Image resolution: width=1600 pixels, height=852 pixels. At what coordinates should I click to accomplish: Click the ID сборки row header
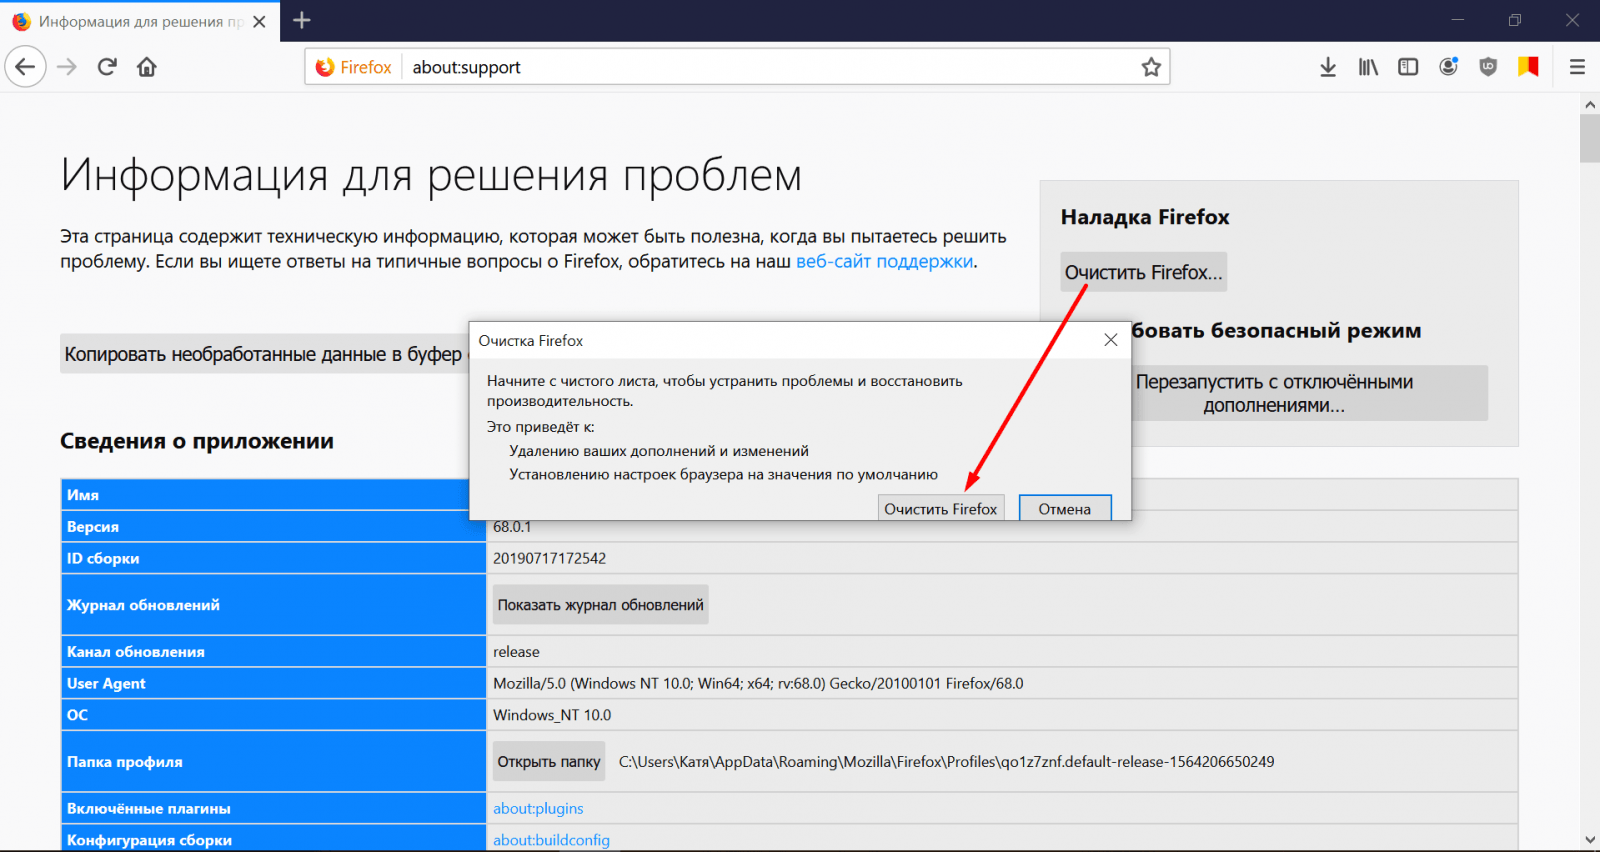click(x=273, y=558)
